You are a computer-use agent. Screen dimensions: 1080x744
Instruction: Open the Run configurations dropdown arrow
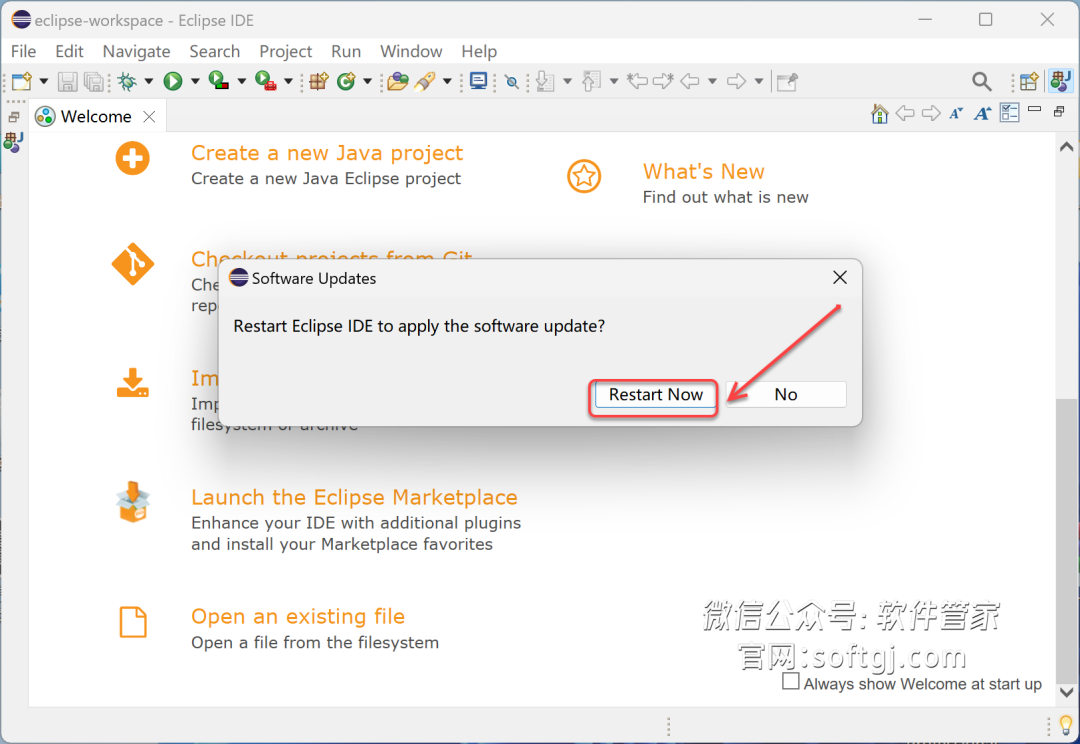click(x=195, y=81)
